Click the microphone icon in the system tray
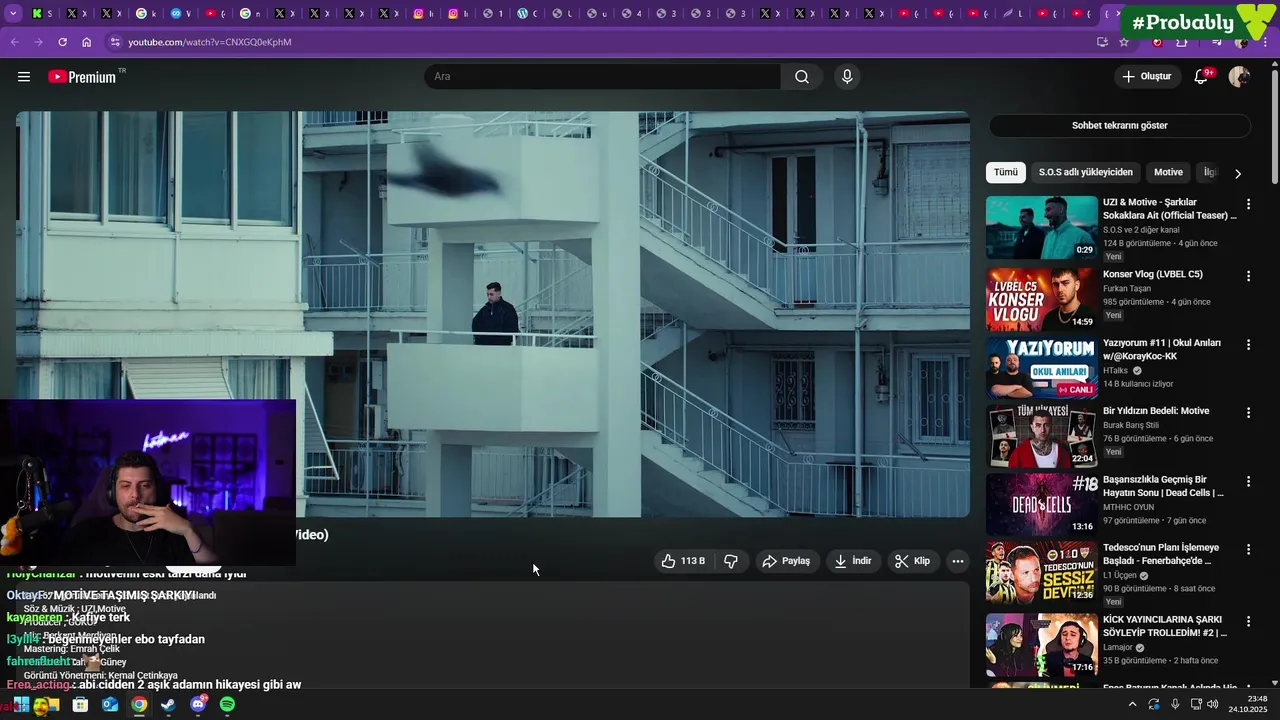1280x720 pixels. [1175, 705]
